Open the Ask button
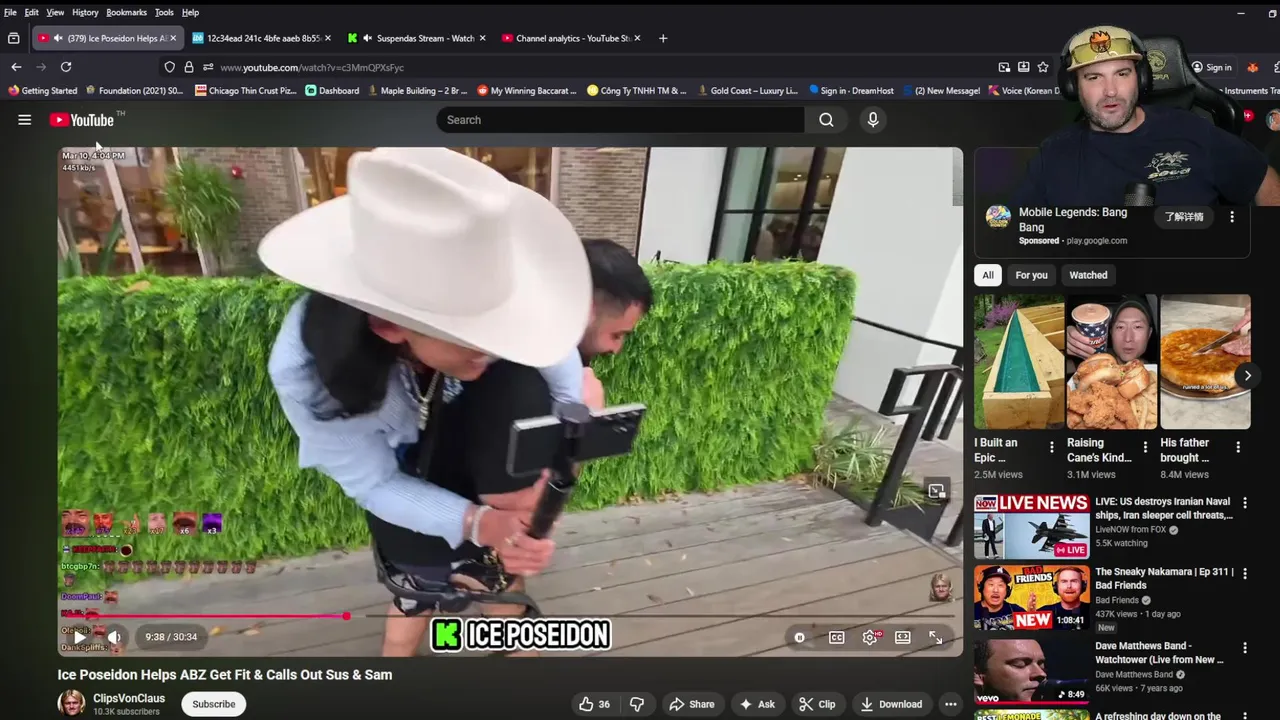The image size is (1280, 720). [757, 704]
